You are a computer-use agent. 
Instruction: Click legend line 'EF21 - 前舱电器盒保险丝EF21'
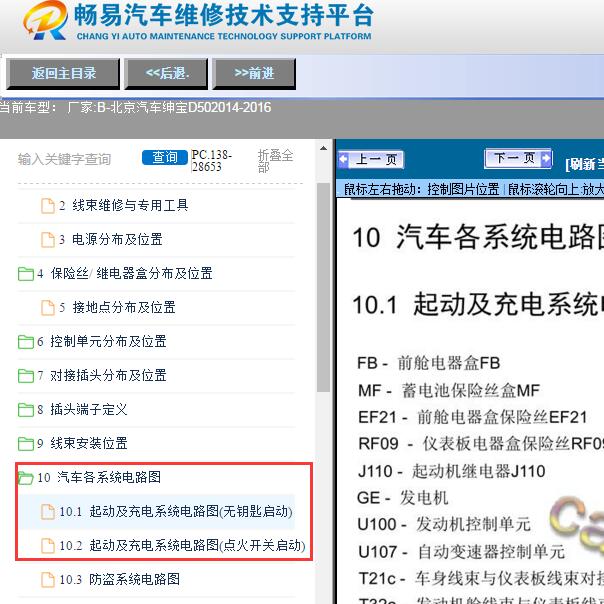[x=472, y=417]
